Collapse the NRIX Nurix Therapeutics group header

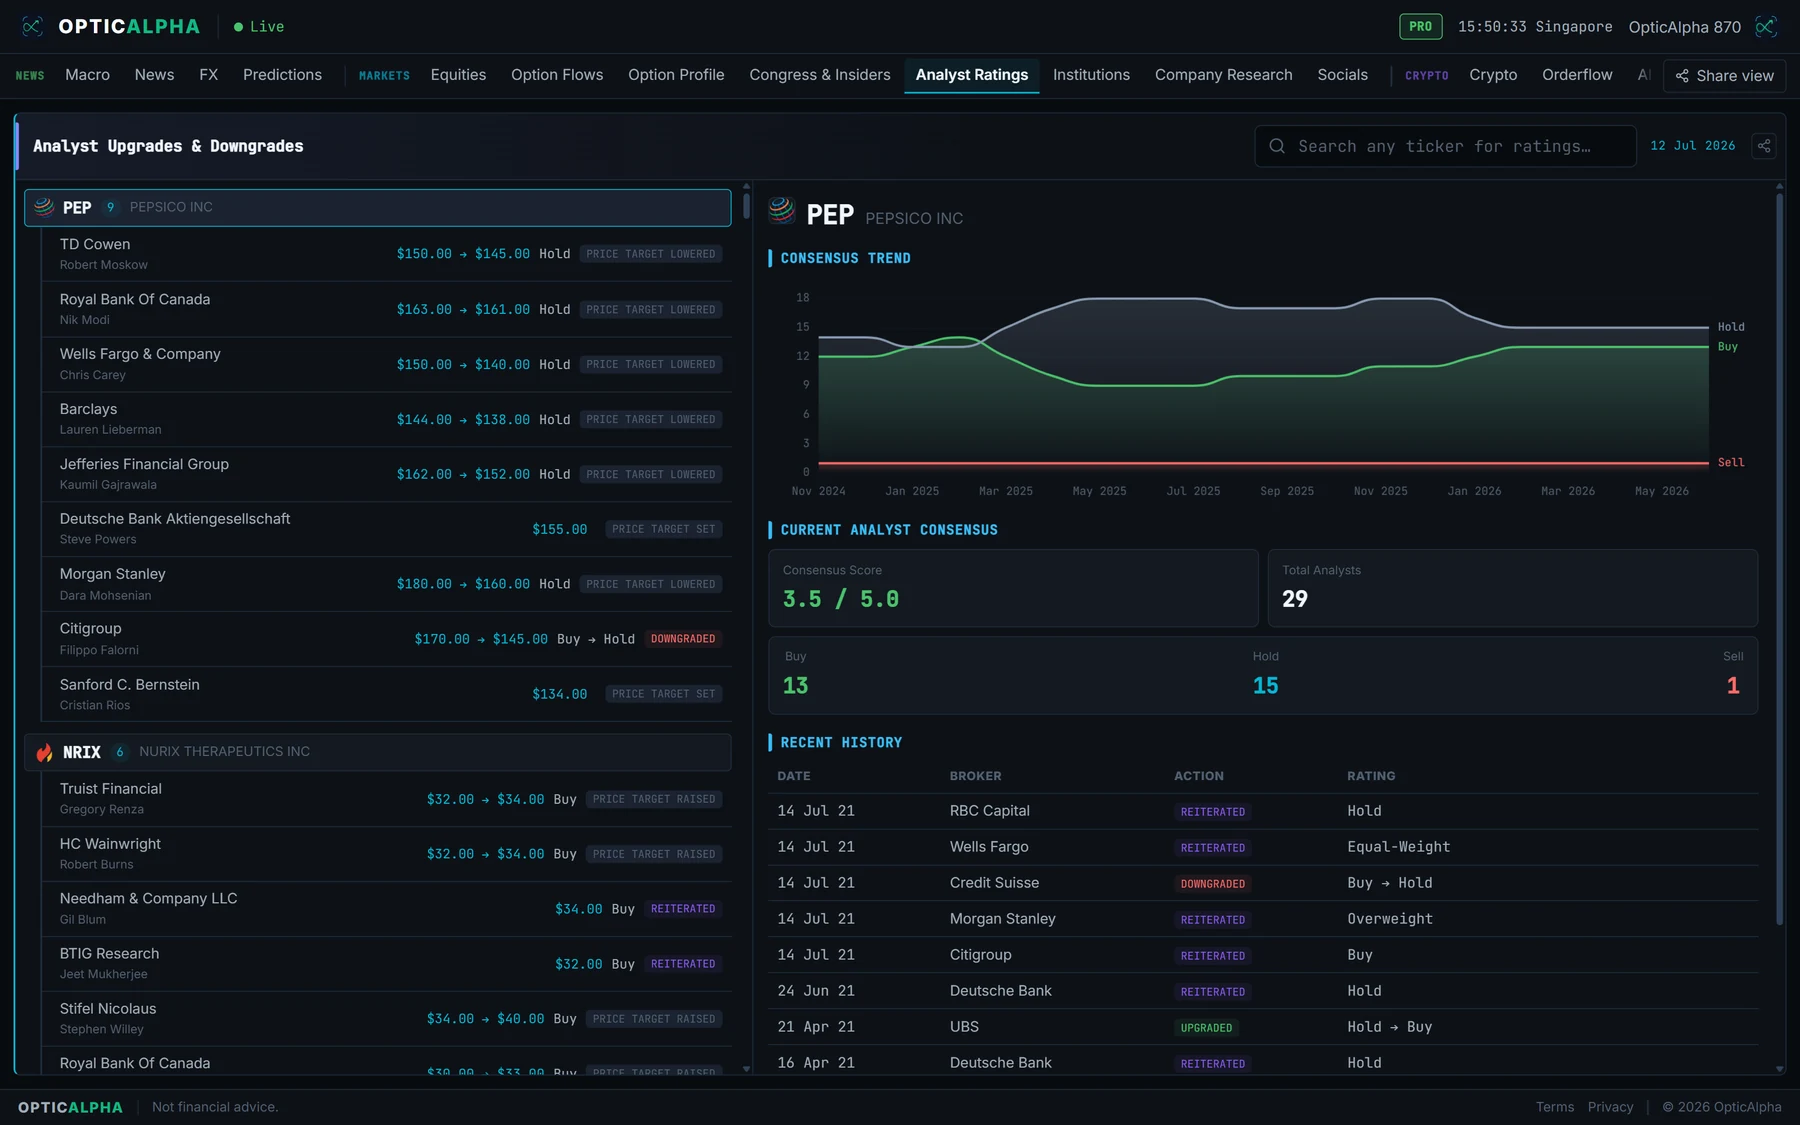pyautogui.click(x=378, y=752)
